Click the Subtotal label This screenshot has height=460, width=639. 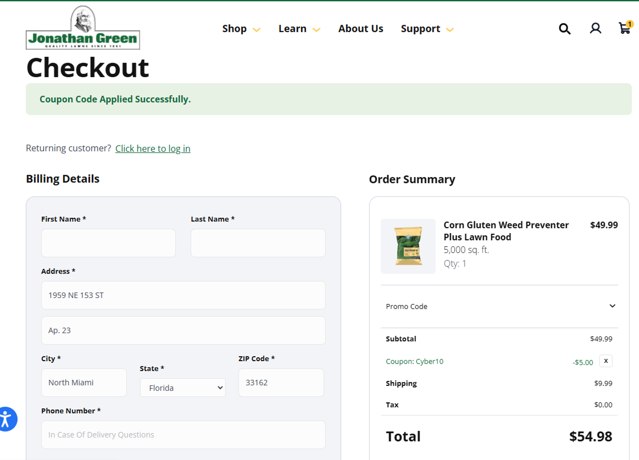click(x=401, y=339)
